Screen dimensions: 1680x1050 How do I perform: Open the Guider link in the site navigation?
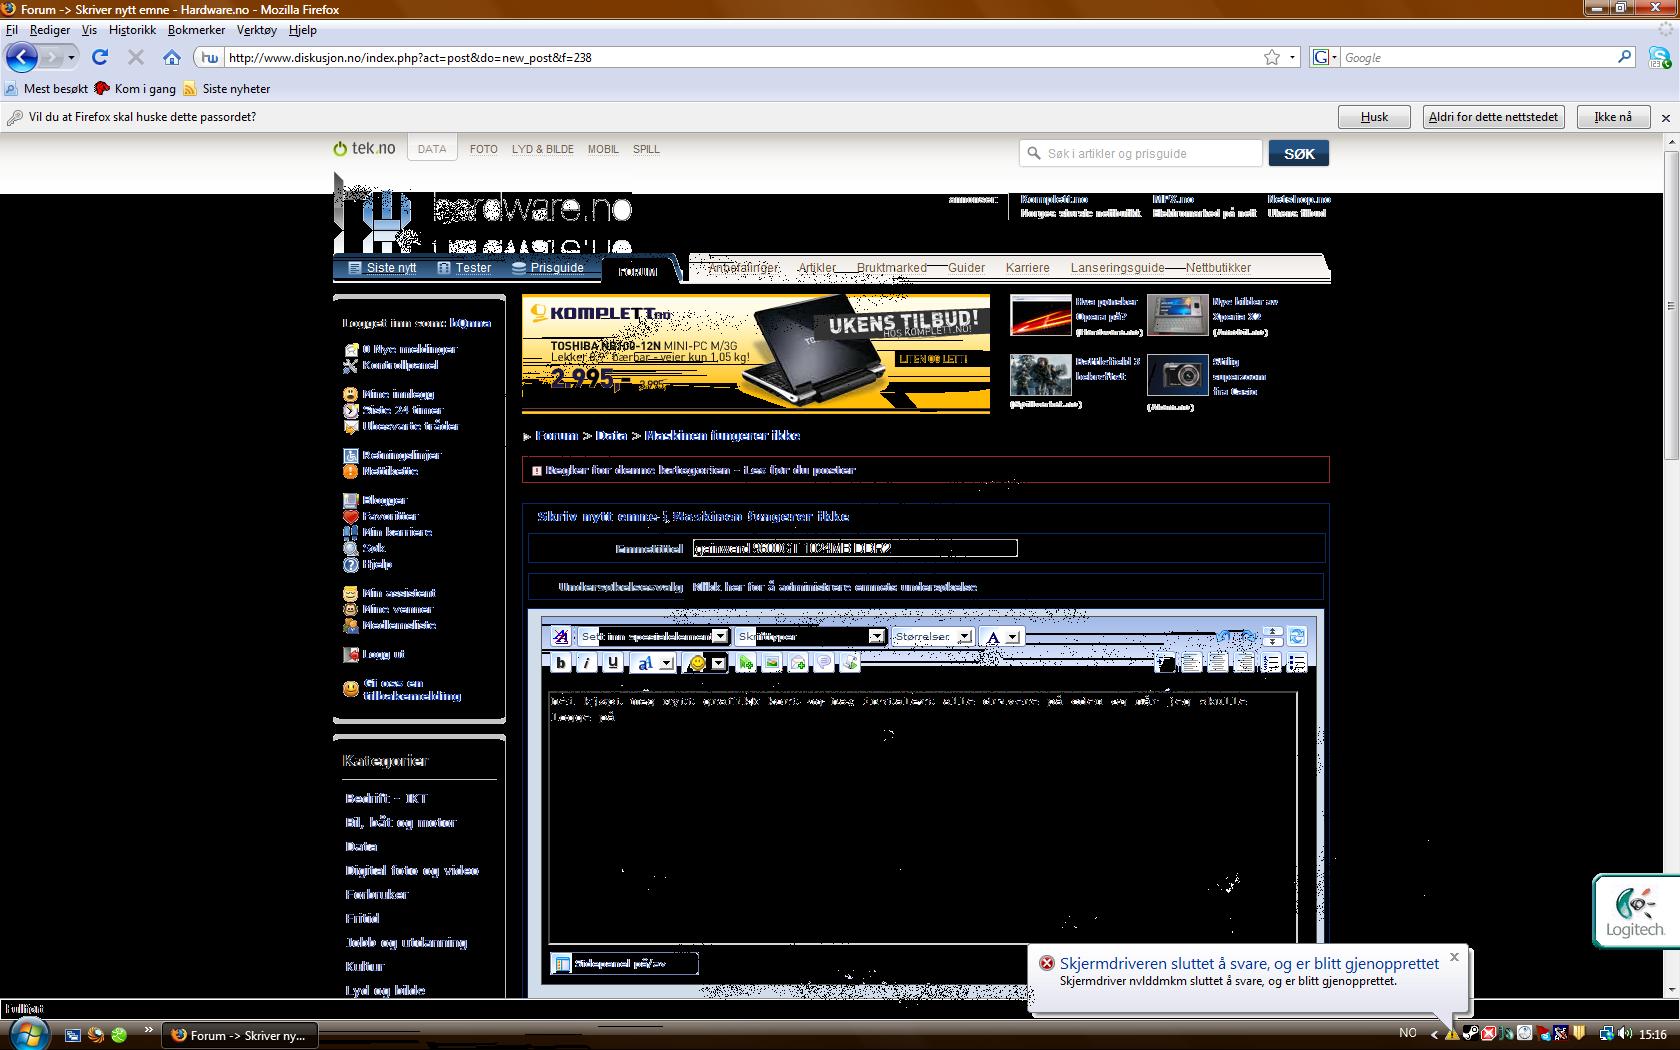pos(966,267)
